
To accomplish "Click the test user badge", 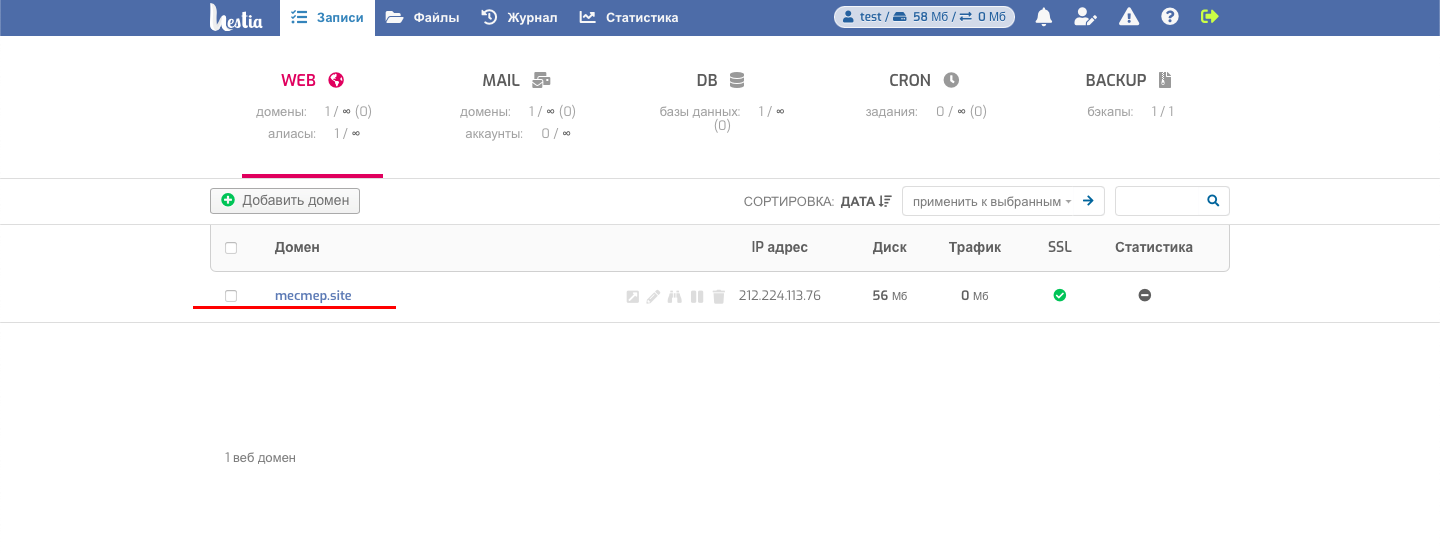I will (x=924, y=17).
